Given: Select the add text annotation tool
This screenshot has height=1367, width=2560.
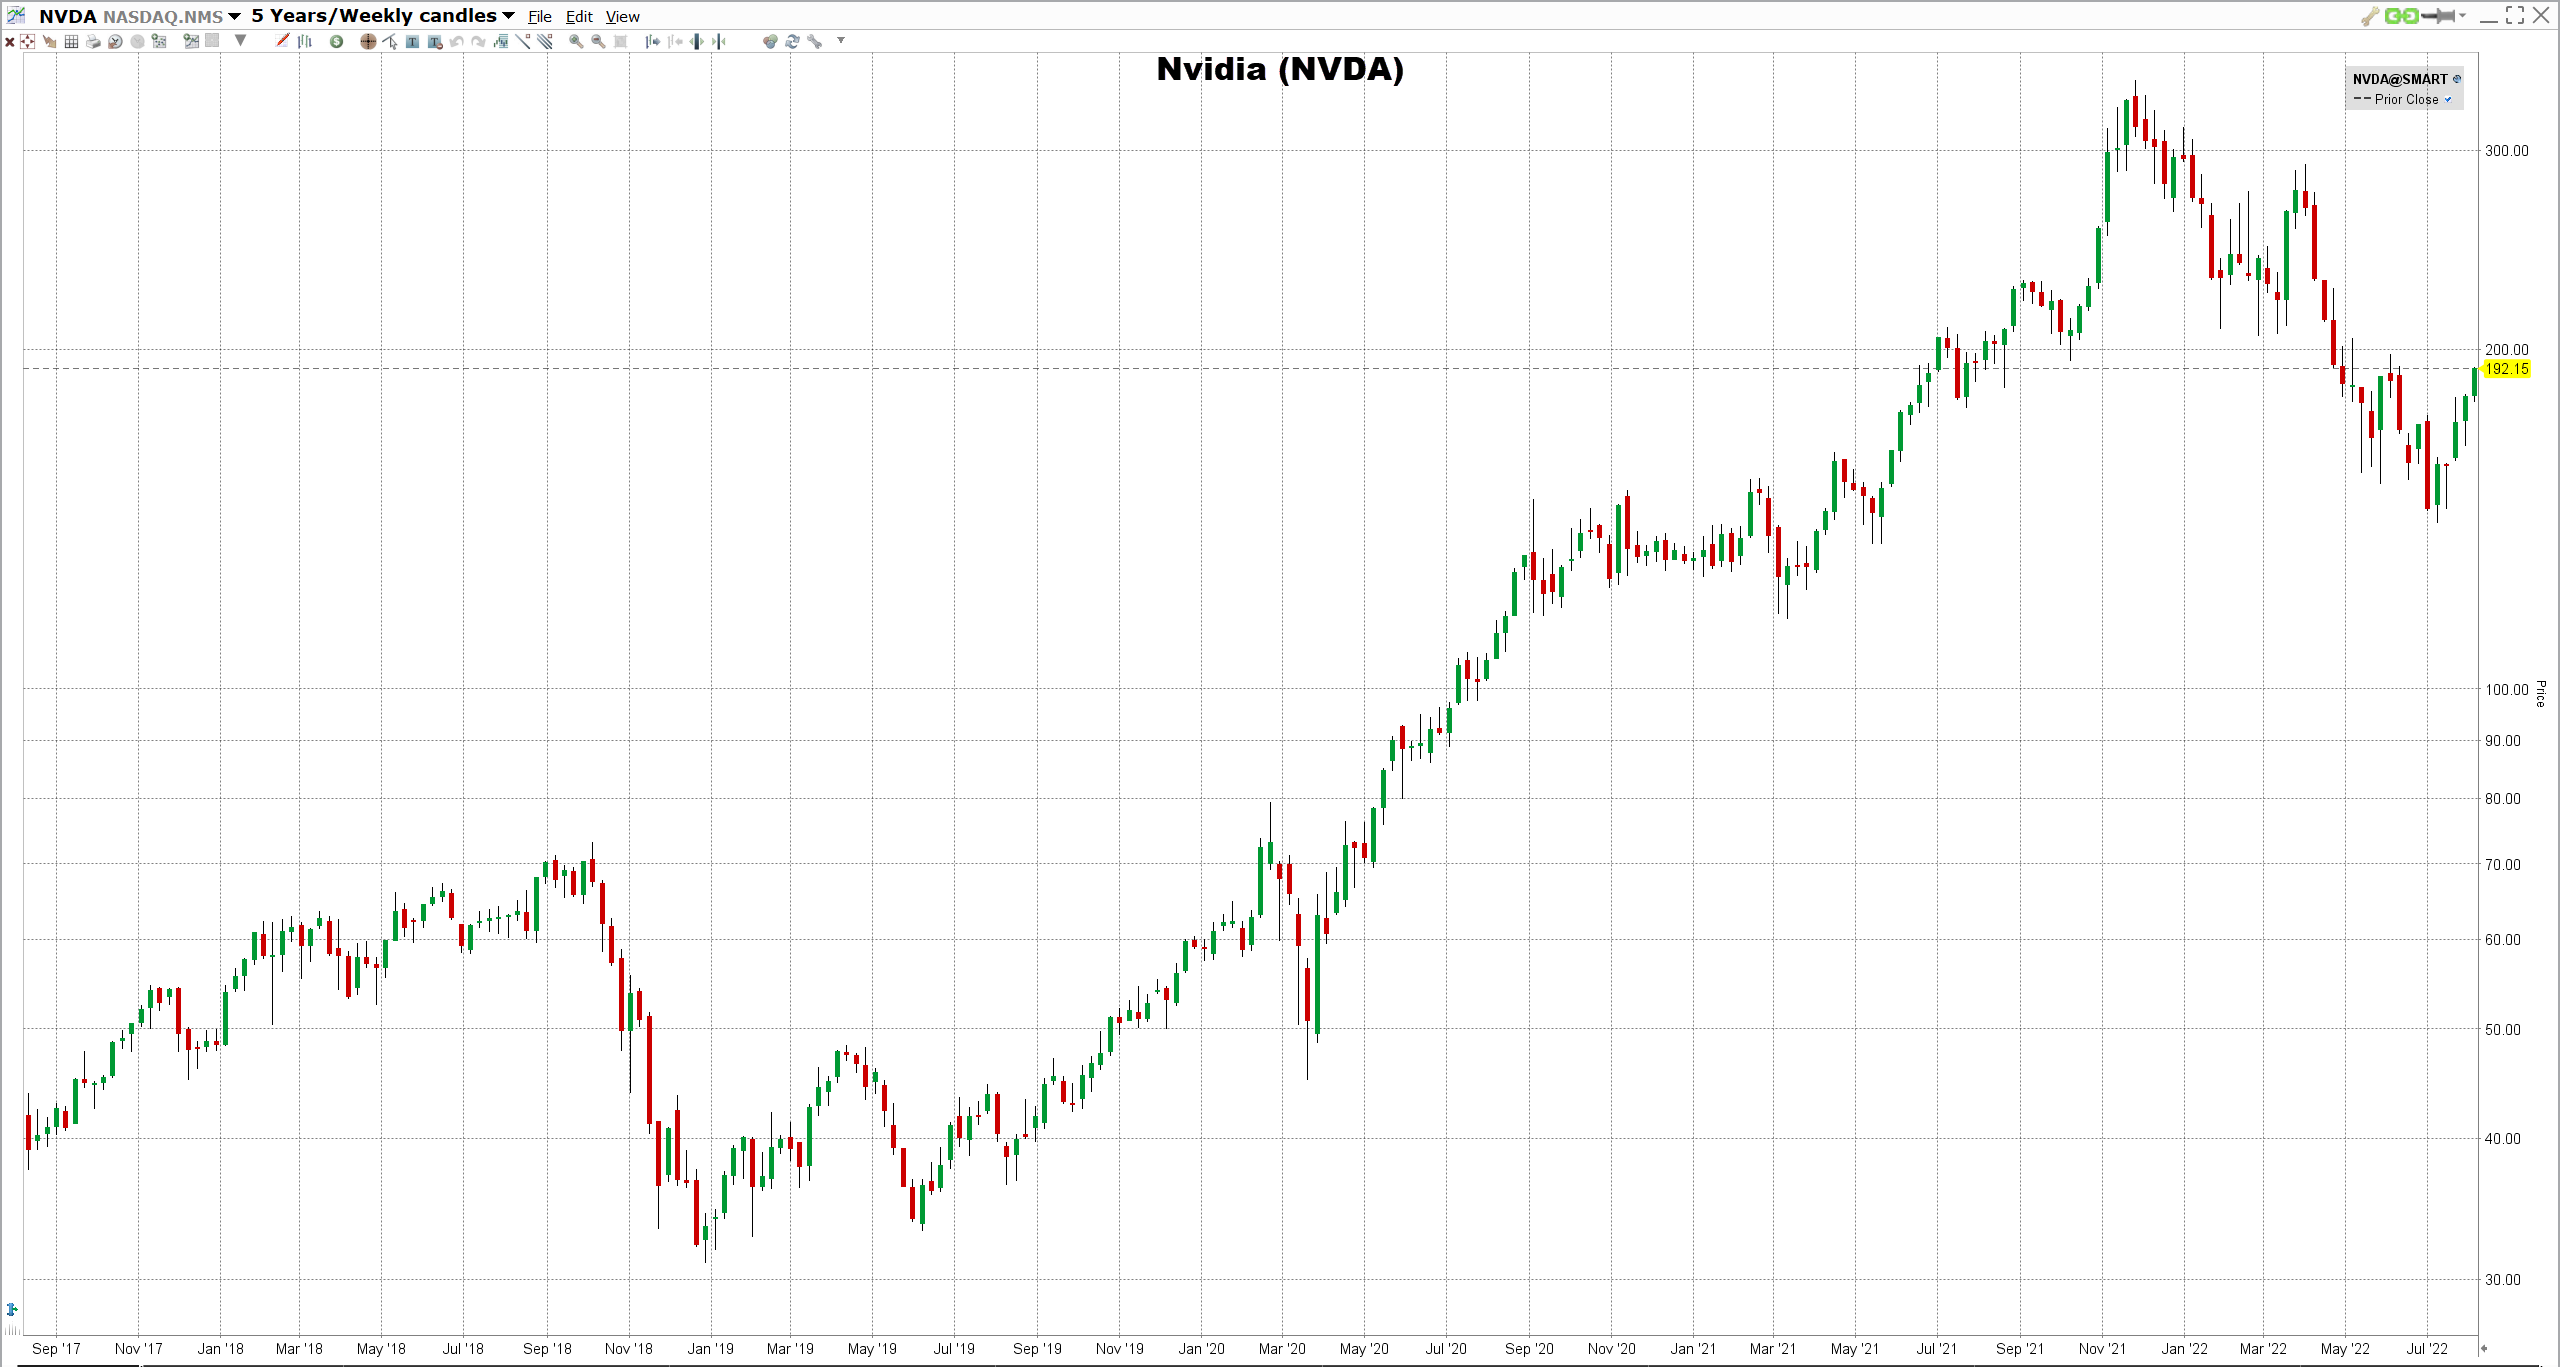Looking at the screenshot, I should tap(412, 41).
